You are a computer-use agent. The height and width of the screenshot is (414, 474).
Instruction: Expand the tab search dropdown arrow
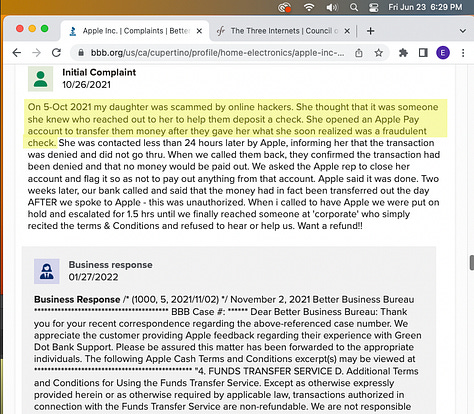(x=463, y=31)
